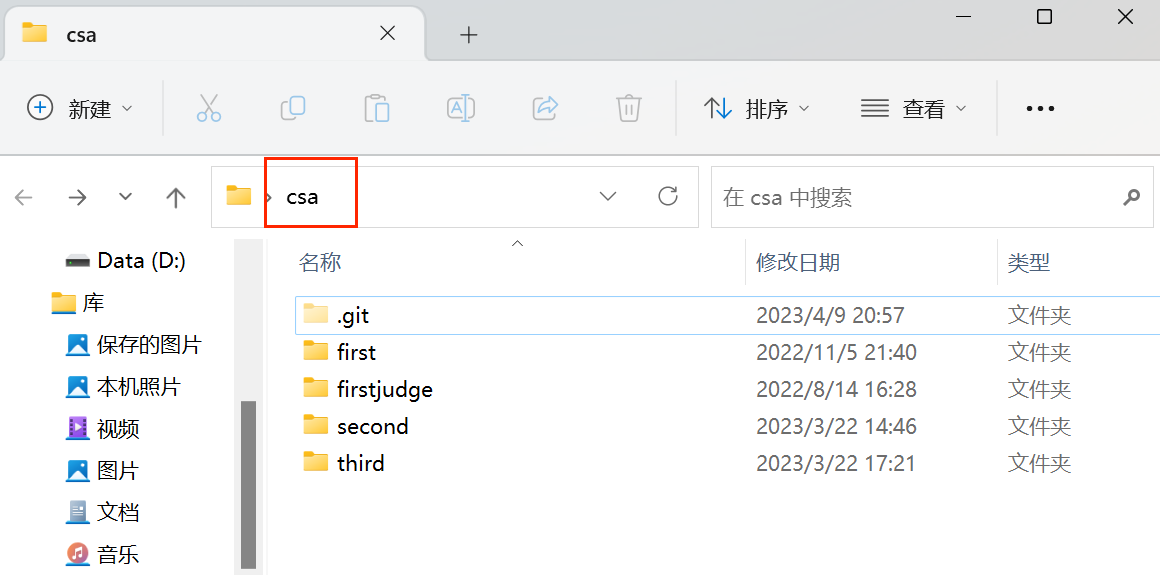Go up one directory level
This screenshot has width=1160, height=575.
(176, 197)
